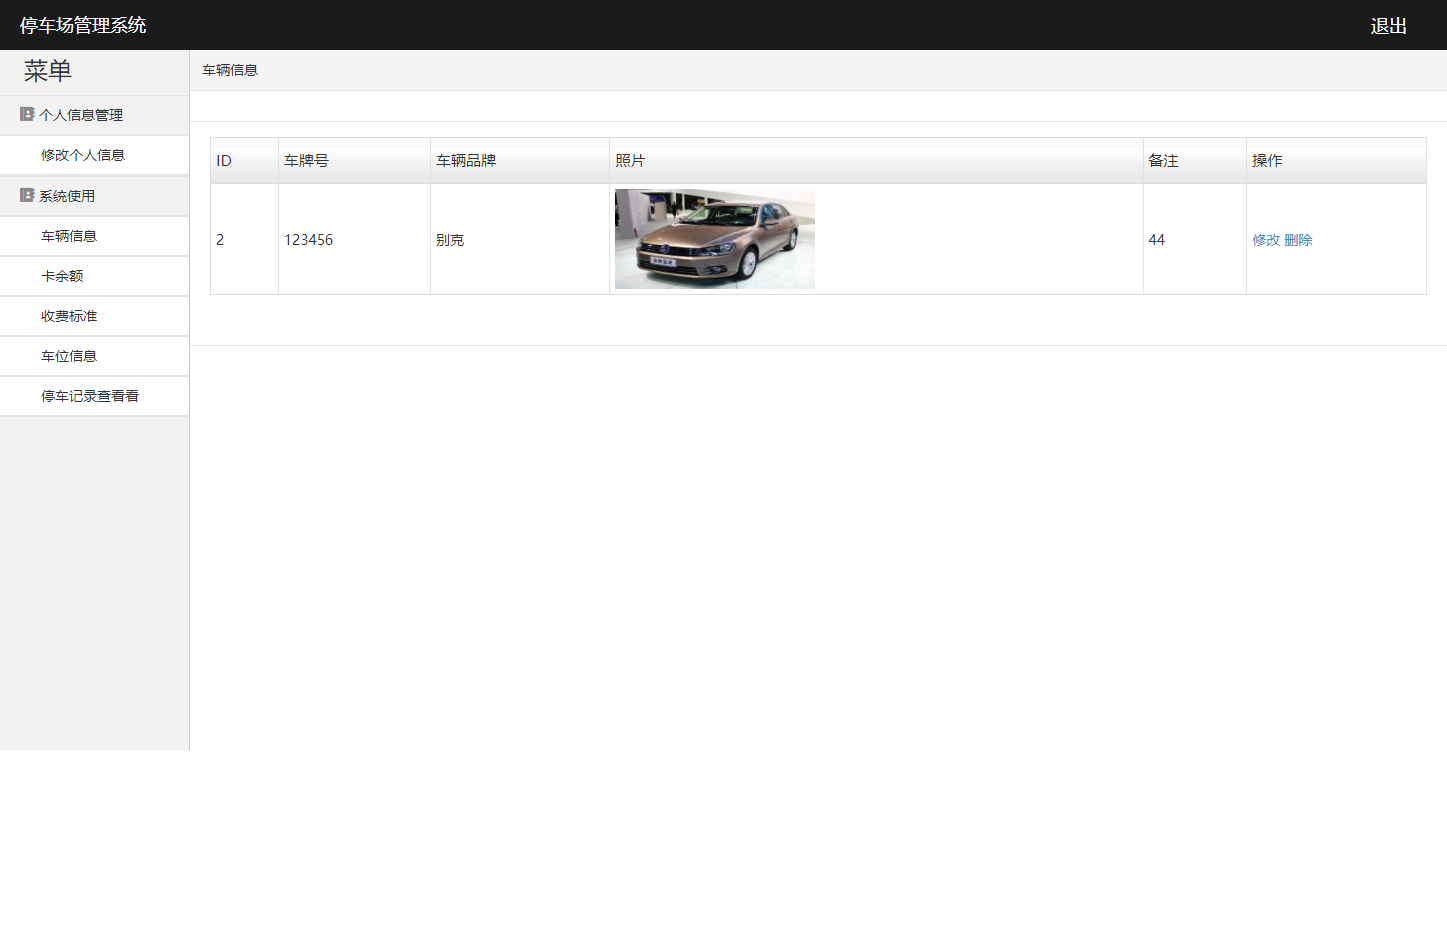
Task: Click the 删除 link to delete the record
Action: 1300,240
